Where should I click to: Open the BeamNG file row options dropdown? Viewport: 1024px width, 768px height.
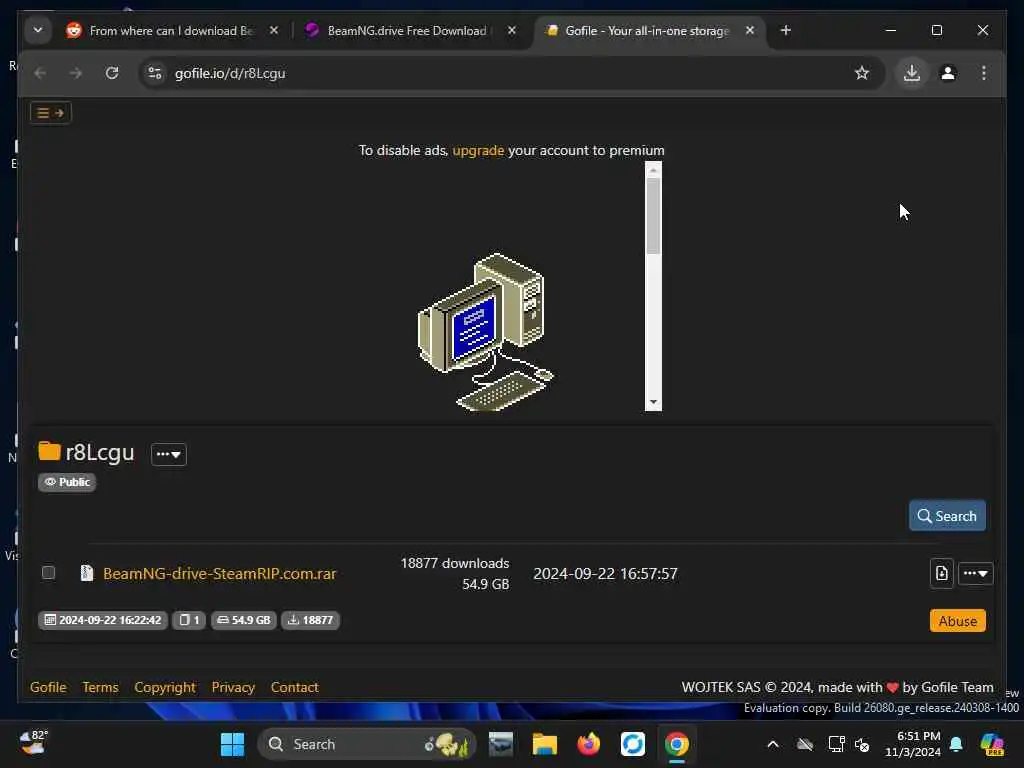pyautogui.click(x=976, y=573)
